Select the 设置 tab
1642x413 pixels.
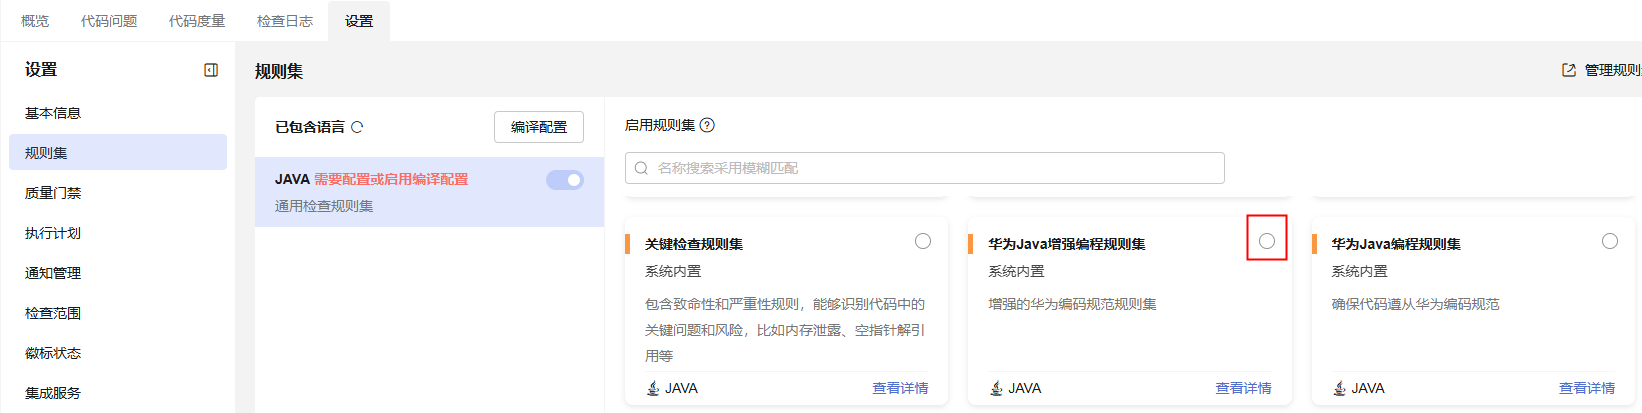point(359,21)
